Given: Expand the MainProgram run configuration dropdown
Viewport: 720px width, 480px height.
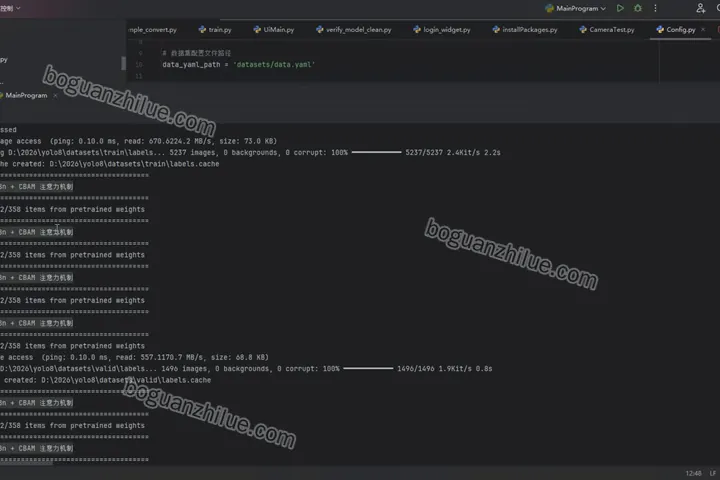Looking at the screenshot, I should coord(575,8).
